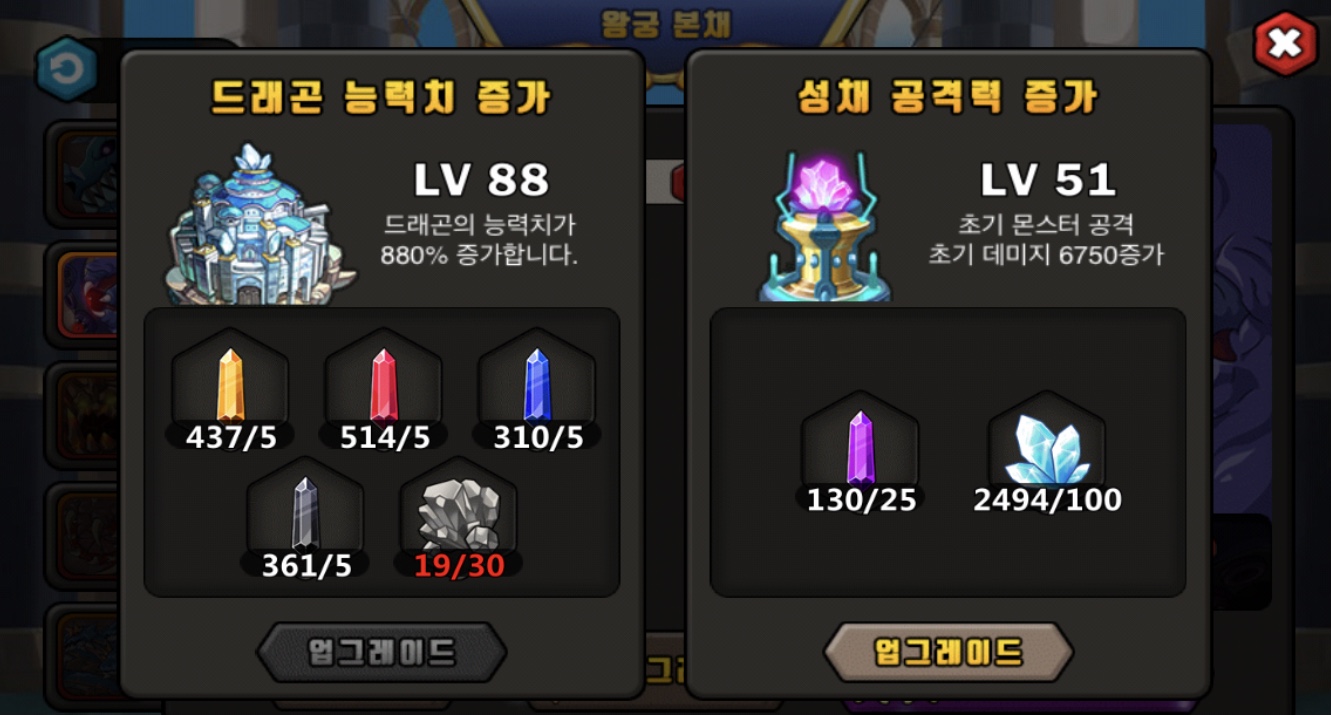Screen dimensions: 1331x715
Task: Tap the ice blue crystal cluster icon
Action: [x=1047, y=449]
